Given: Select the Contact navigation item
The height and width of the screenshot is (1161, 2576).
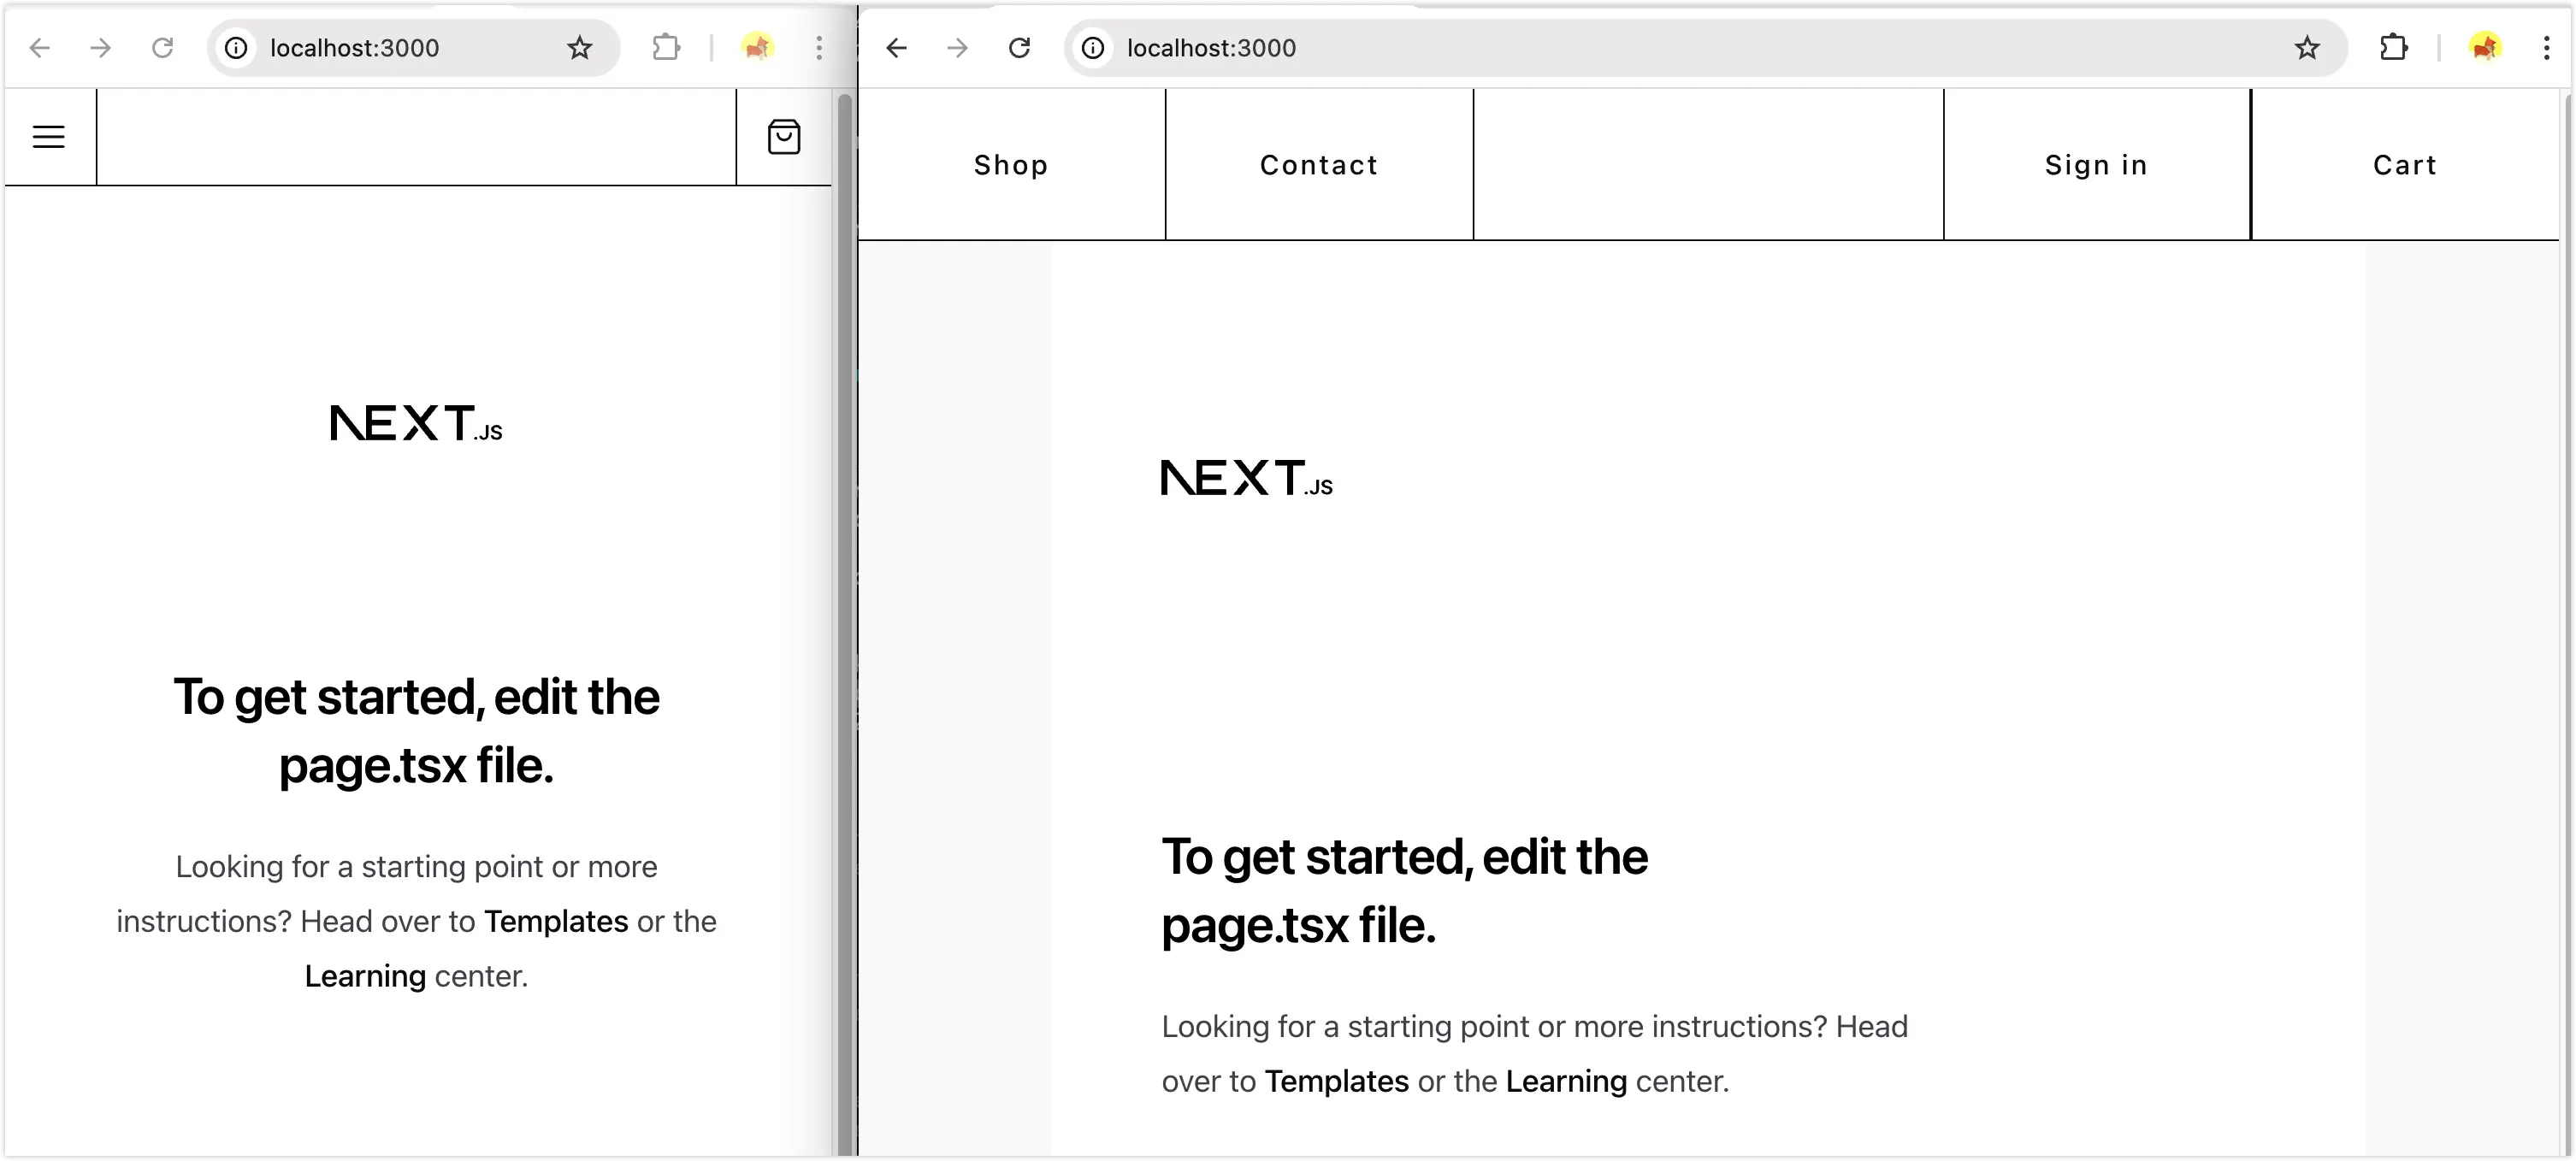Looking at the screenshot, I should point(1319,165).
